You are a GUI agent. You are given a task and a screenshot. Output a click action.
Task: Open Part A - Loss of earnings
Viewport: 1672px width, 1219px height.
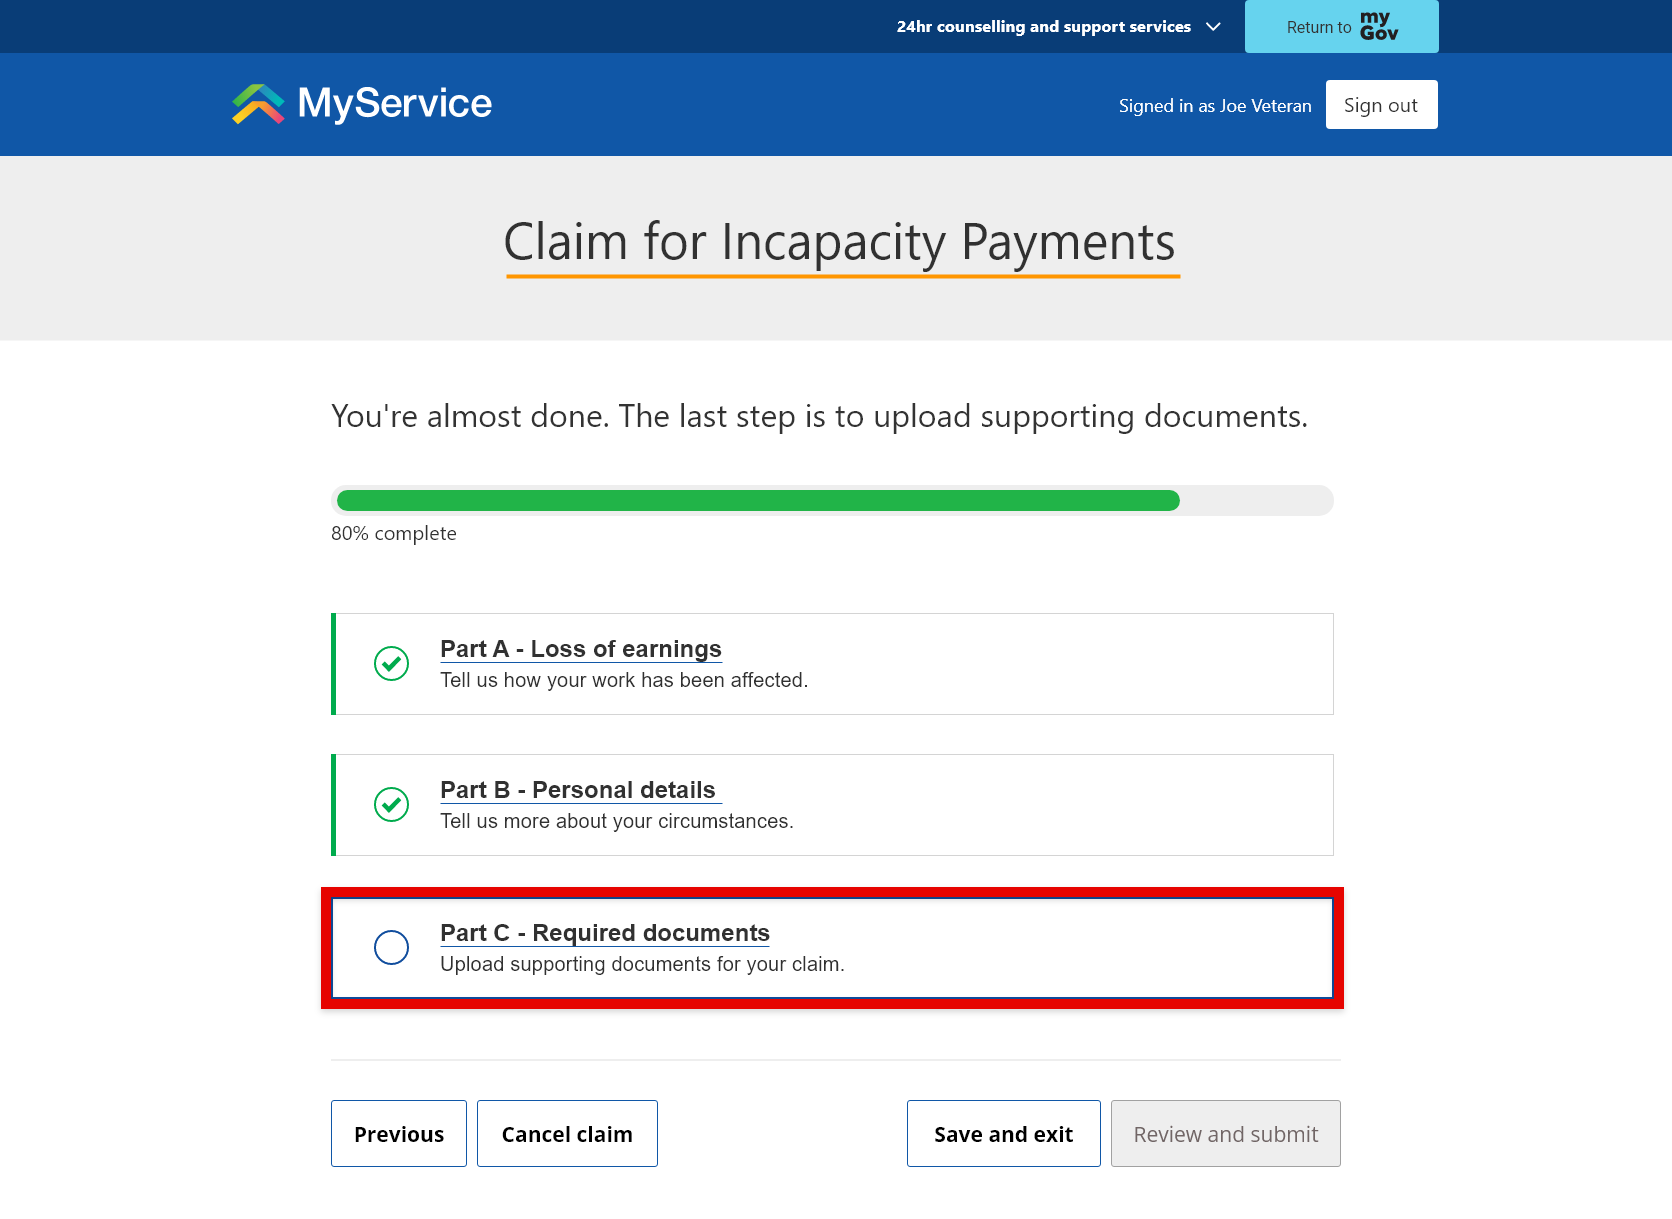point(581,648)
